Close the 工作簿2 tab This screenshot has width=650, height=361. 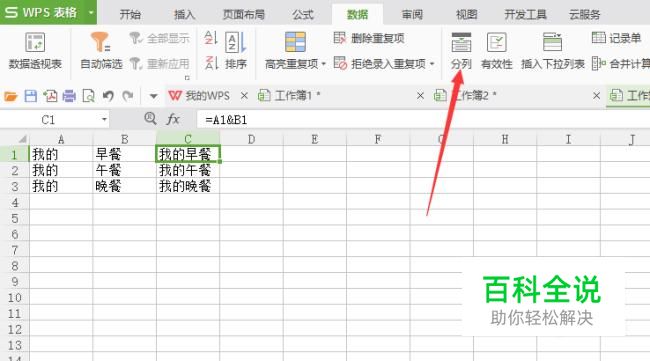pyautogui.click(x=597, y=96)
